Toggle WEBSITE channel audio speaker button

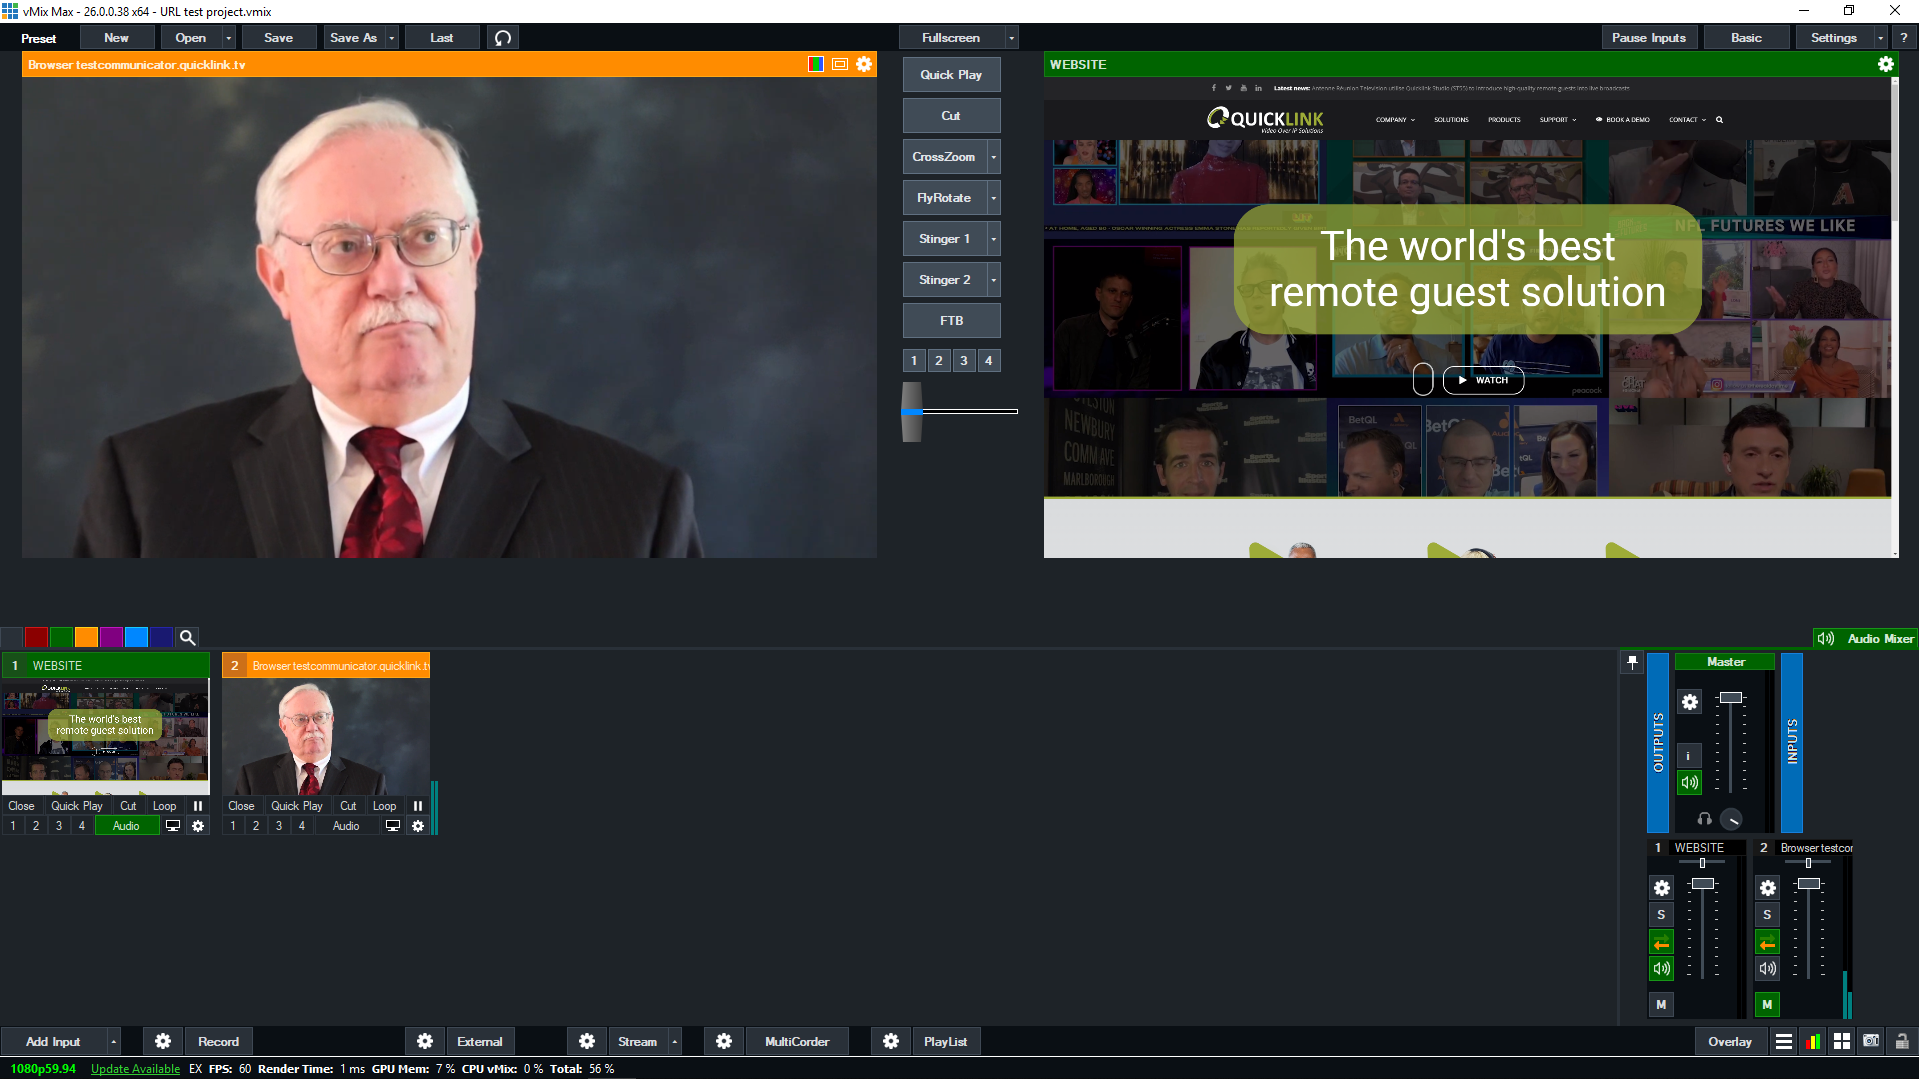pyautogui.click(x=1661, y=969)
